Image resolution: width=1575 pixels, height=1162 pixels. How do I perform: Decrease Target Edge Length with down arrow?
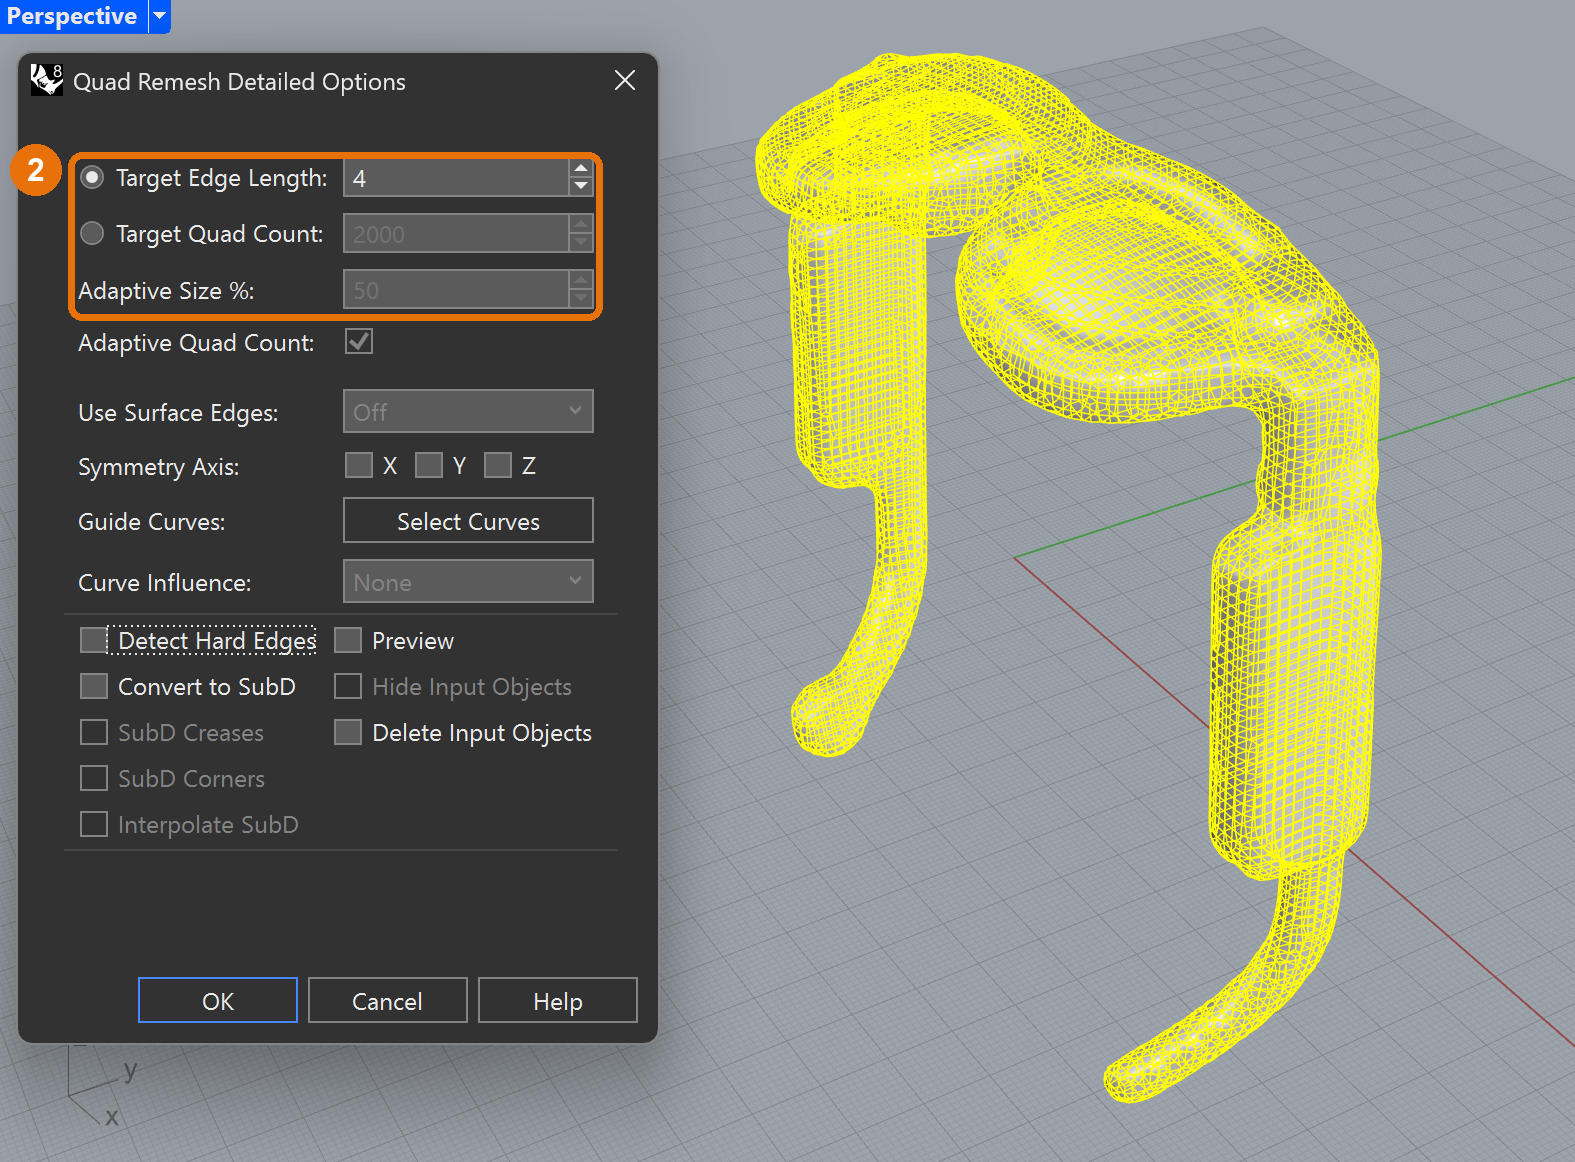tap(581, 187)
